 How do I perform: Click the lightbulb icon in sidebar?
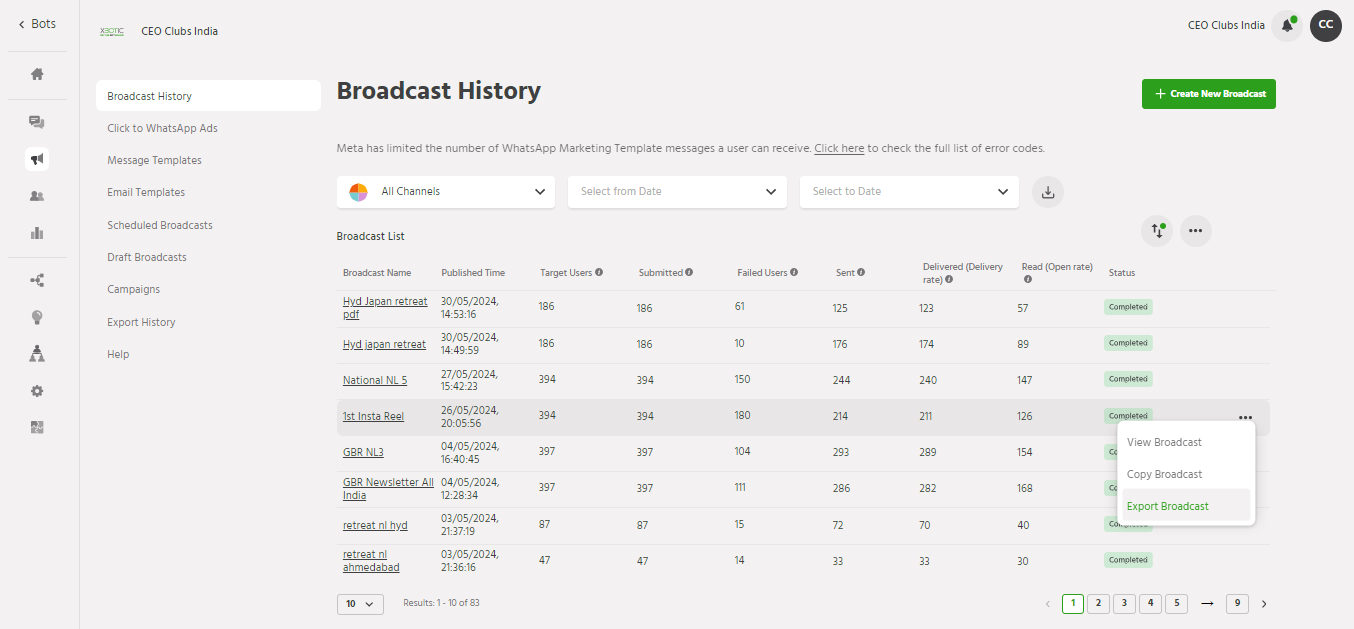tap(37, 318)
